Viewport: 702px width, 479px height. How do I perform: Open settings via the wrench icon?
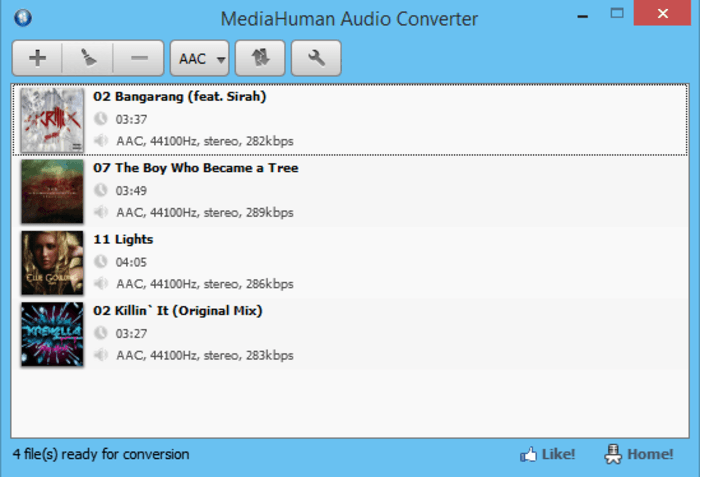pos(316,58)
